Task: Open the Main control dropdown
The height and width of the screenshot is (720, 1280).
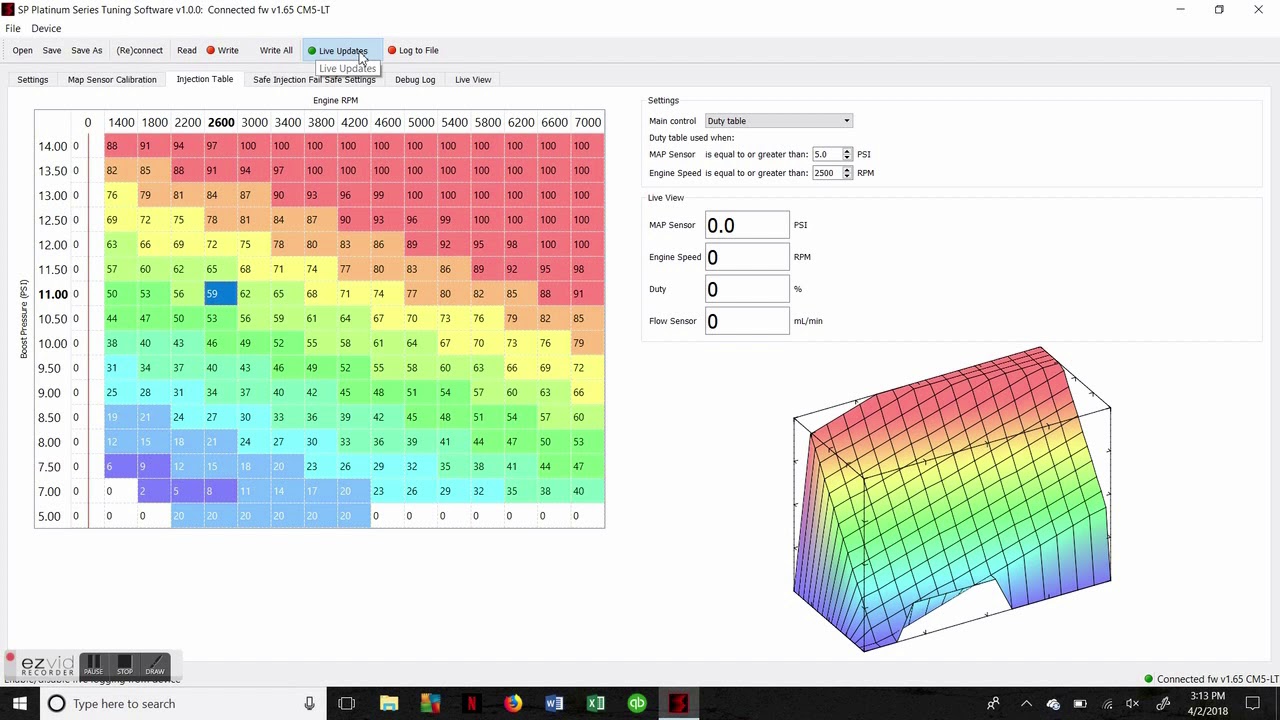Action: tap(778, 121)
